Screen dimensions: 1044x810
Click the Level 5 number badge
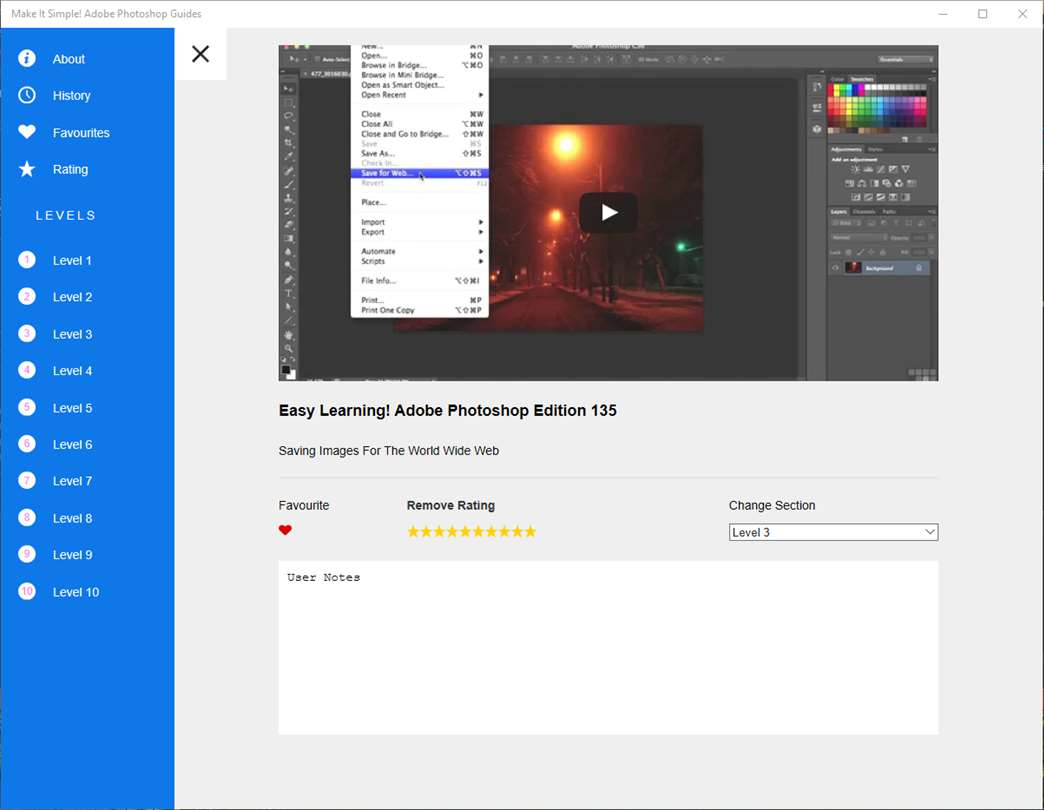tap(27, 407)
